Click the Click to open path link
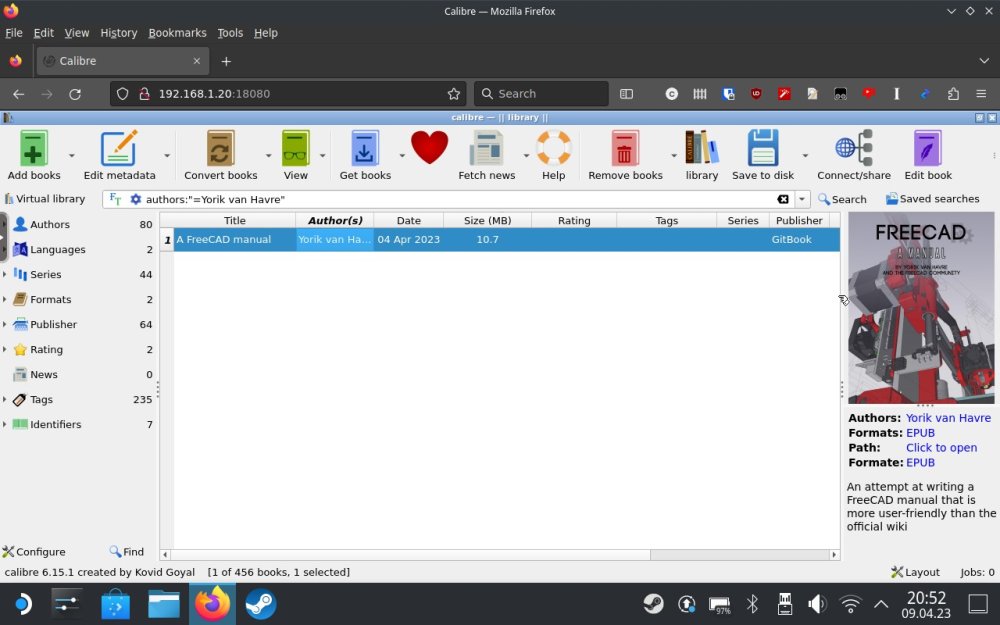 [941, 448]
